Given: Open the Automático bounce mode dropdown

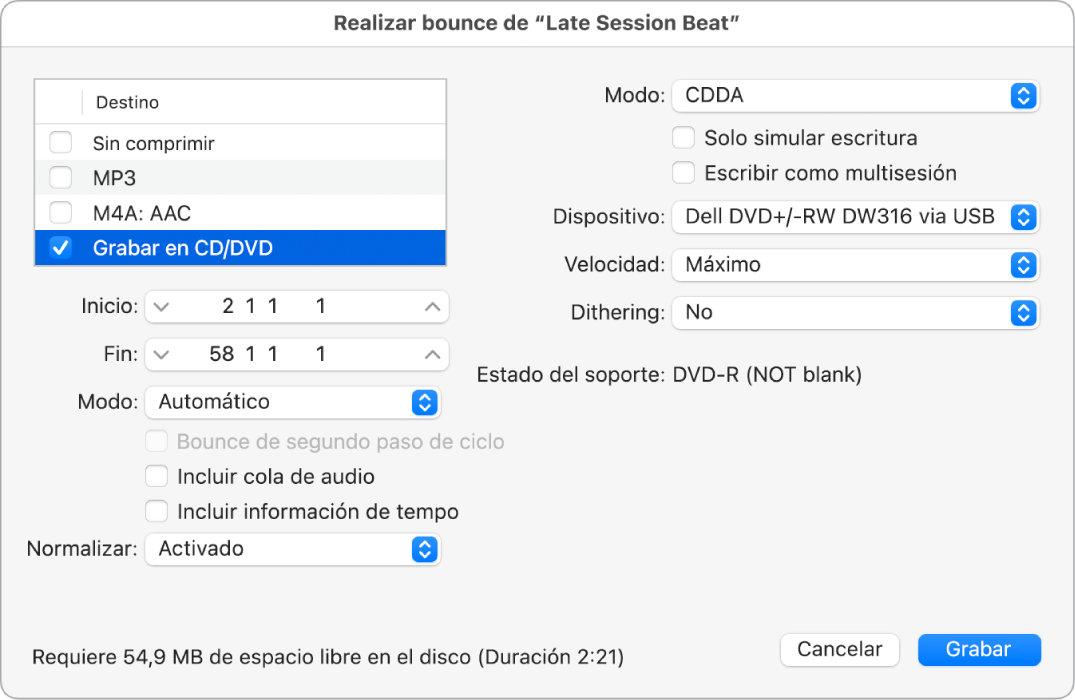Looking at the screenshot, I should 292,402.
